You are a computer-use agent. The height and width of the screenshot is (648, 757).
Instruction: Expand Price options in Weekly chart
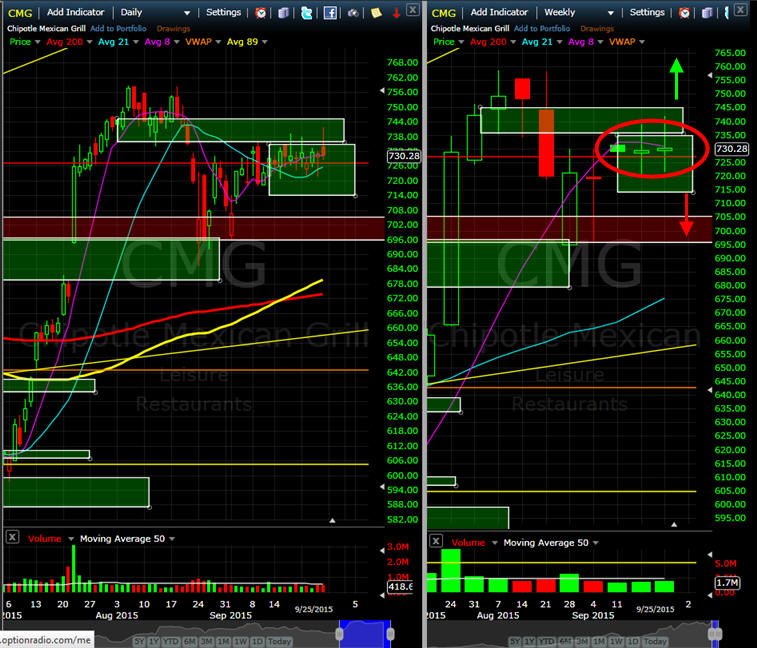pos(462,42)
